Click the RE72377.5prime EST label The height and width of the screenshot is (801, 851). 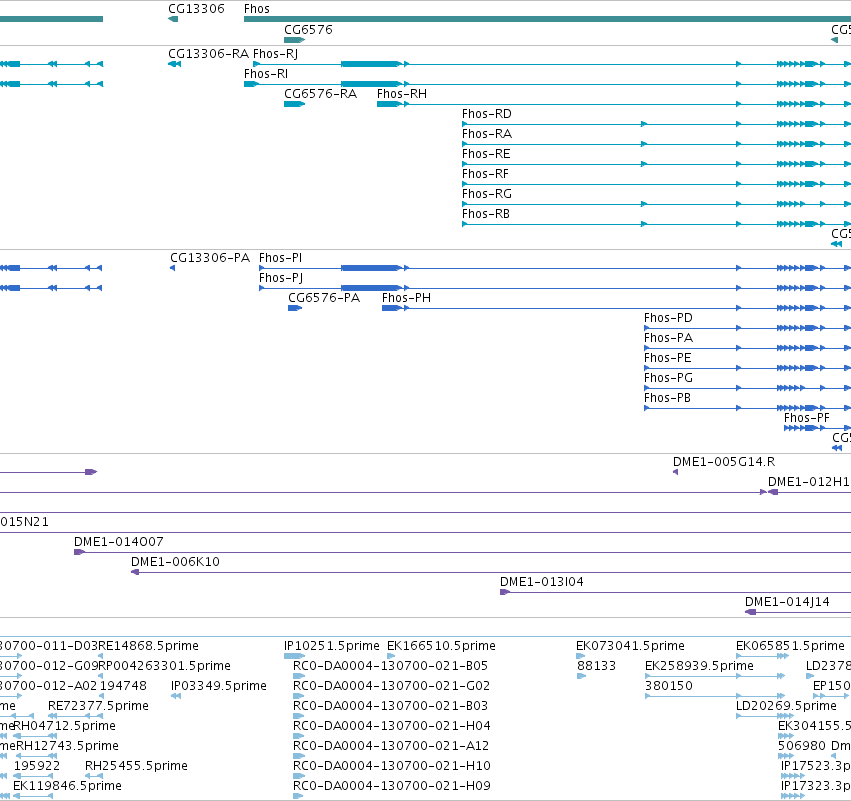point(98,706)
